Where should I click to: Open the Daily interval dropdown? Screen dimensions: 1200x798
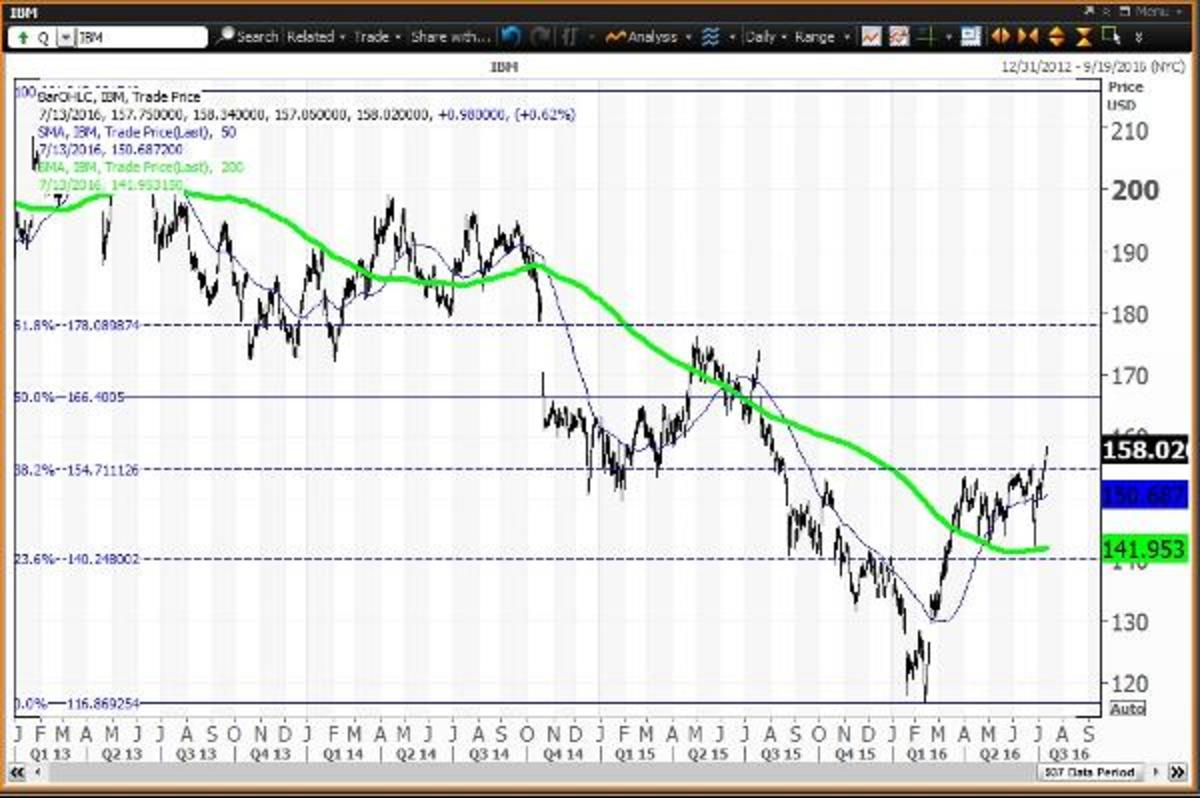coord(765,37)
